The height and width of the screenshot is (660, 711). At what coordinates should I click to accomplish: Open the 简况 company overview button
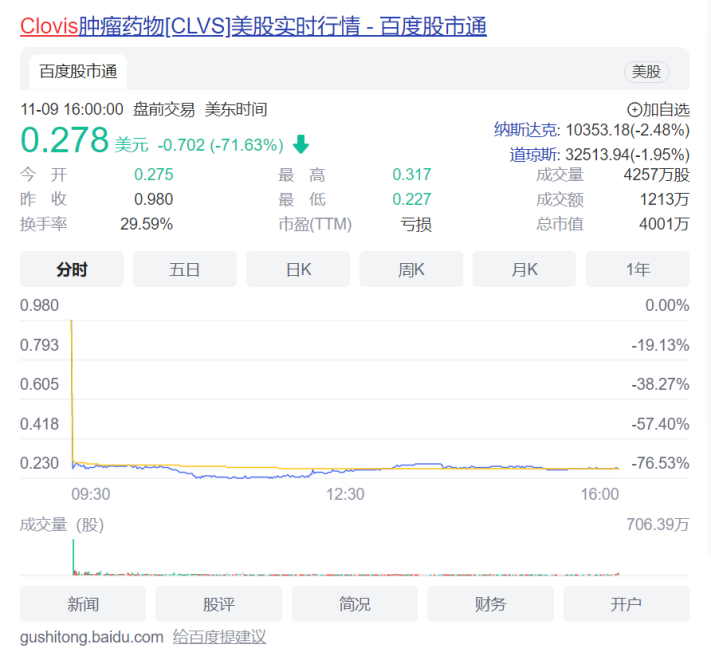(354, 604)
